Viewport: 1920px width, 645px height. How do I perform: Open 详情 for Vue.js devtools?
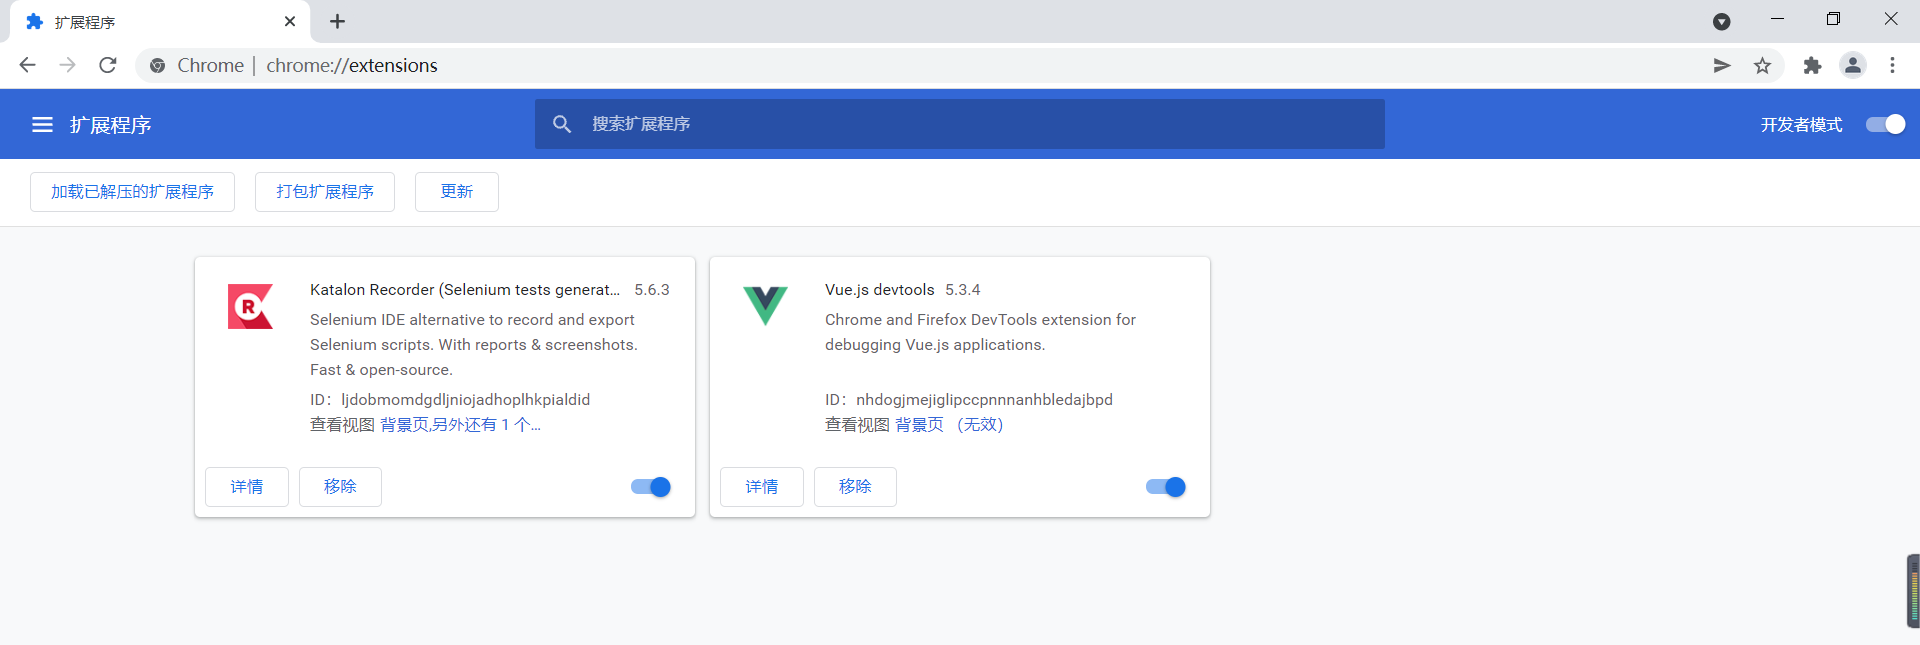click(x=762, y=487)
